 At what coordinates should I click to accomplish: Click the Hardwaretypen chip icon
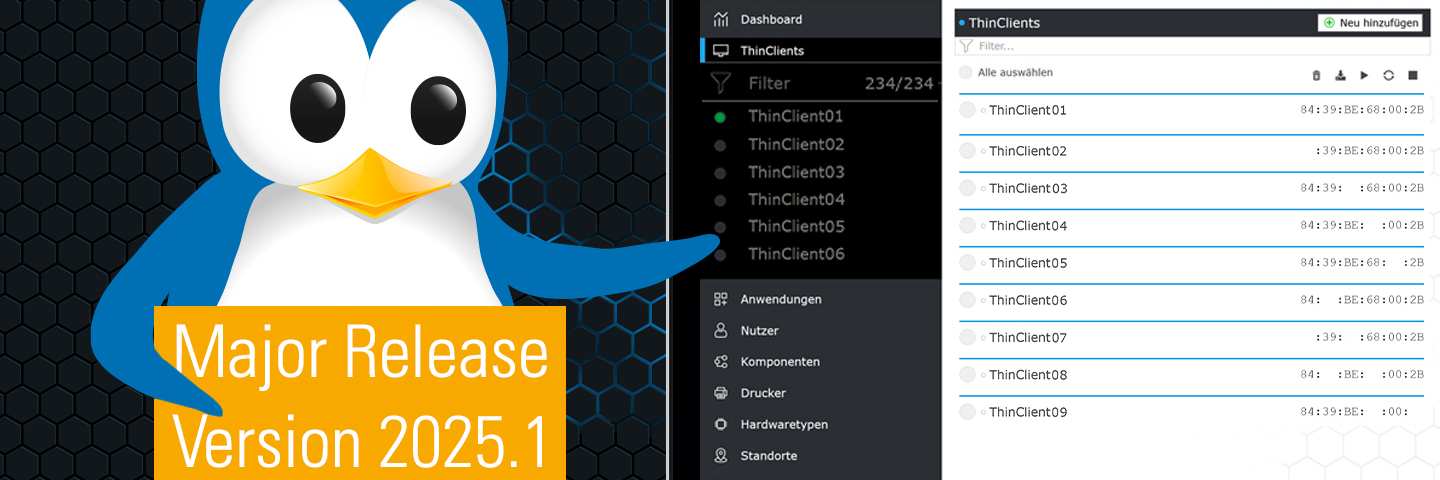point(720,424)
